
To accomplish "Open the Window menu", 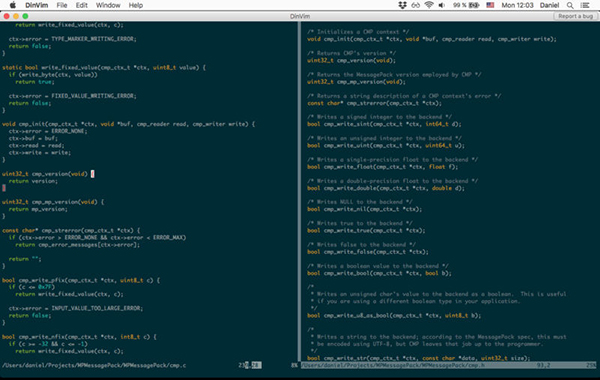I will 108,5.
